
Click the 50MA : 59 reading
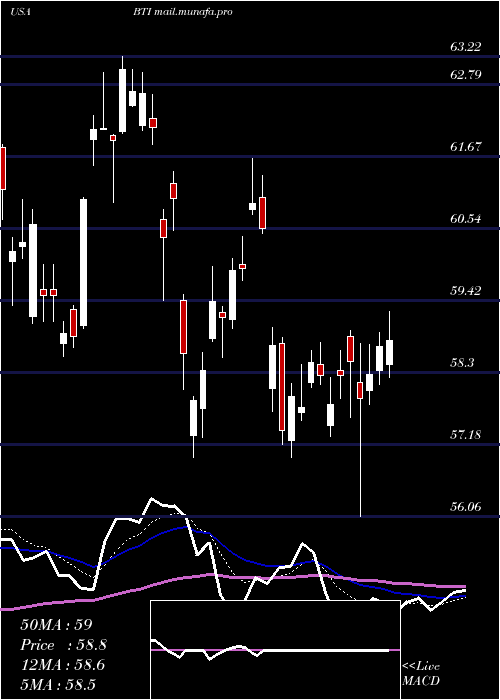click(56, 625)
